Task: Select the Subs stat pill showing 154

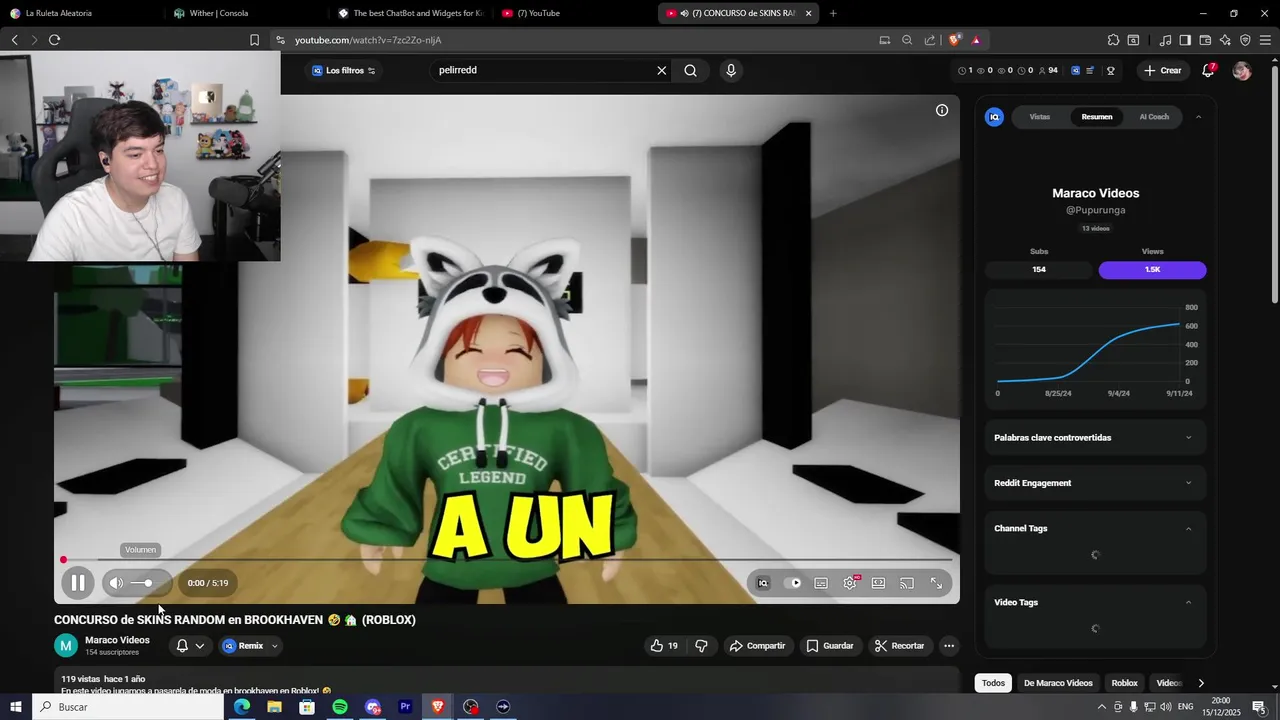Action: point(1039,270)
